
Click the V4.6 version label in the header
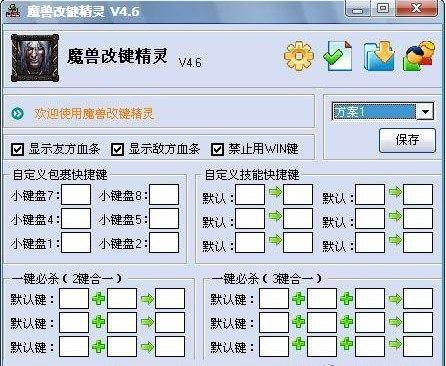point(190,62)
